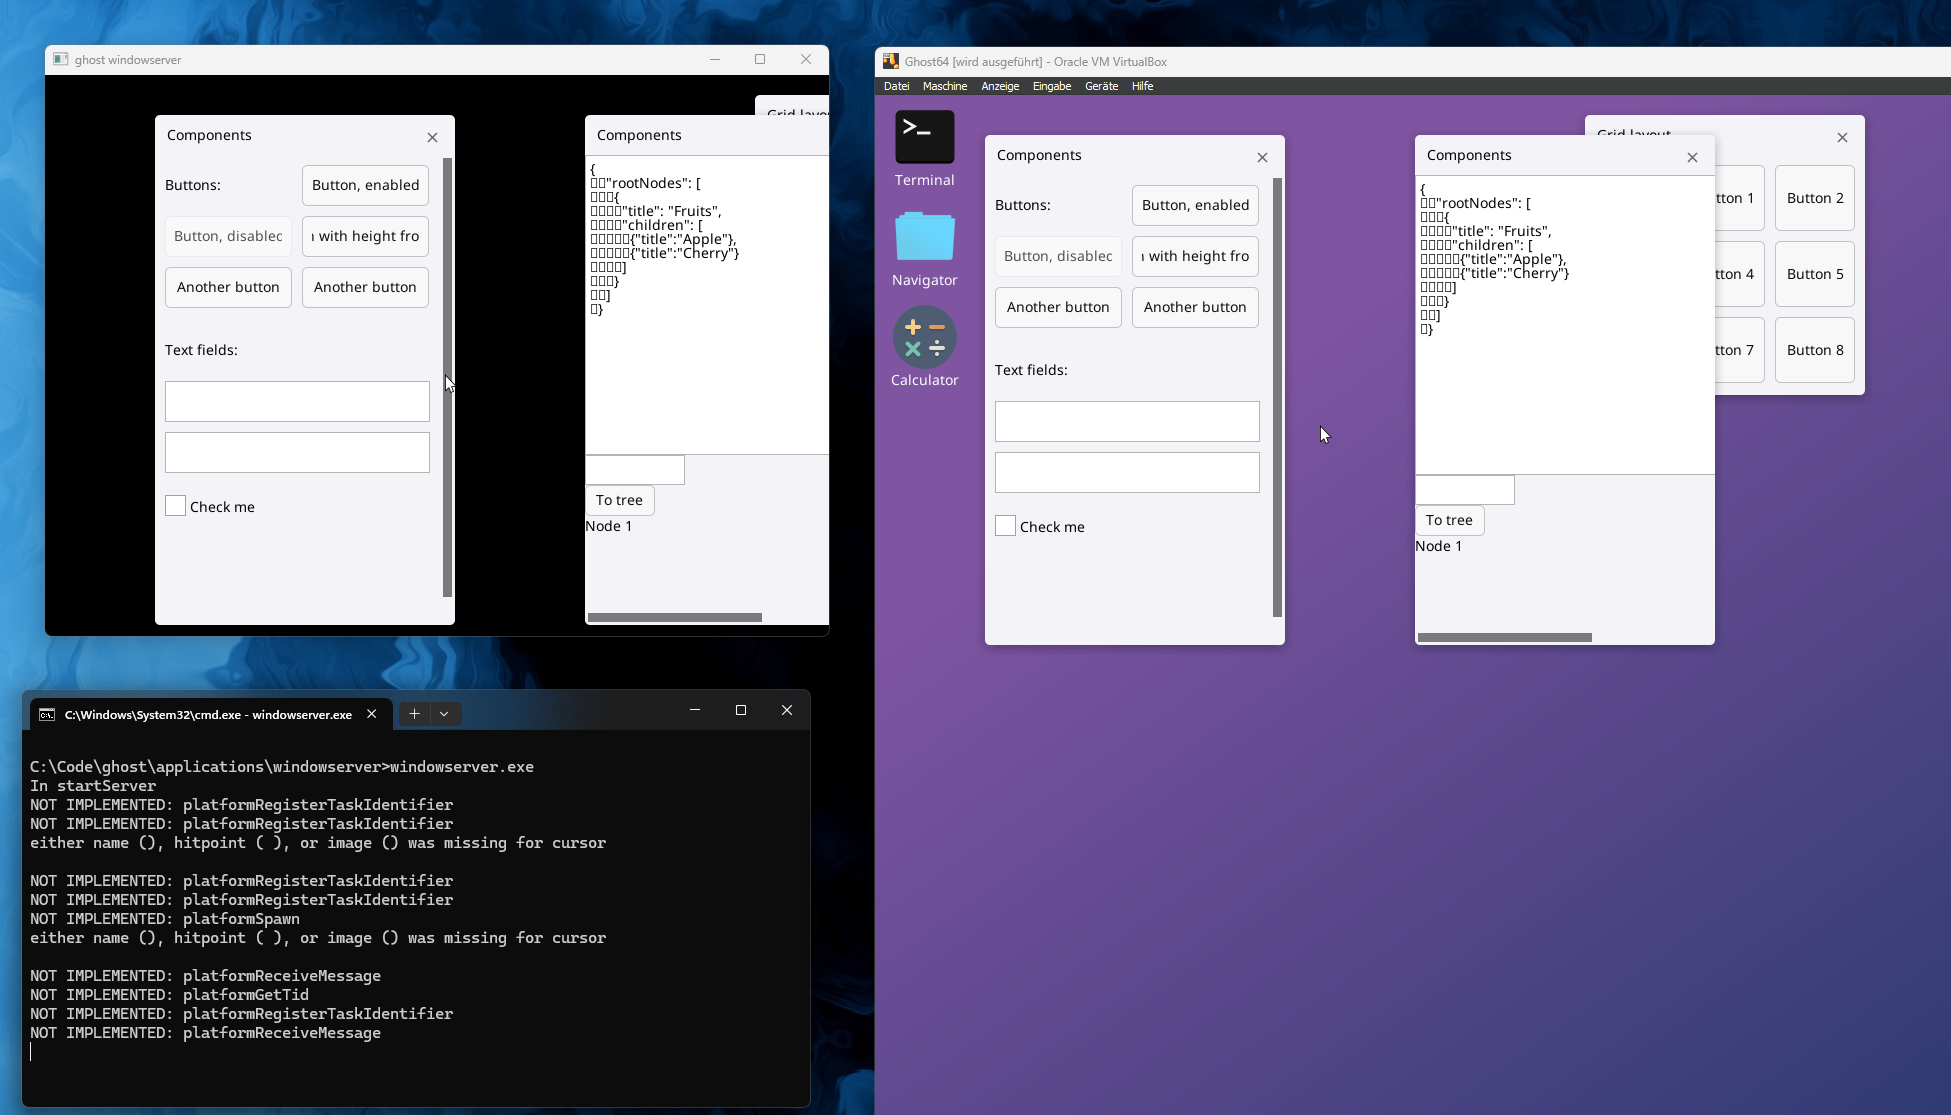Select Node 1 in the tree view

(x=608, y=525)
